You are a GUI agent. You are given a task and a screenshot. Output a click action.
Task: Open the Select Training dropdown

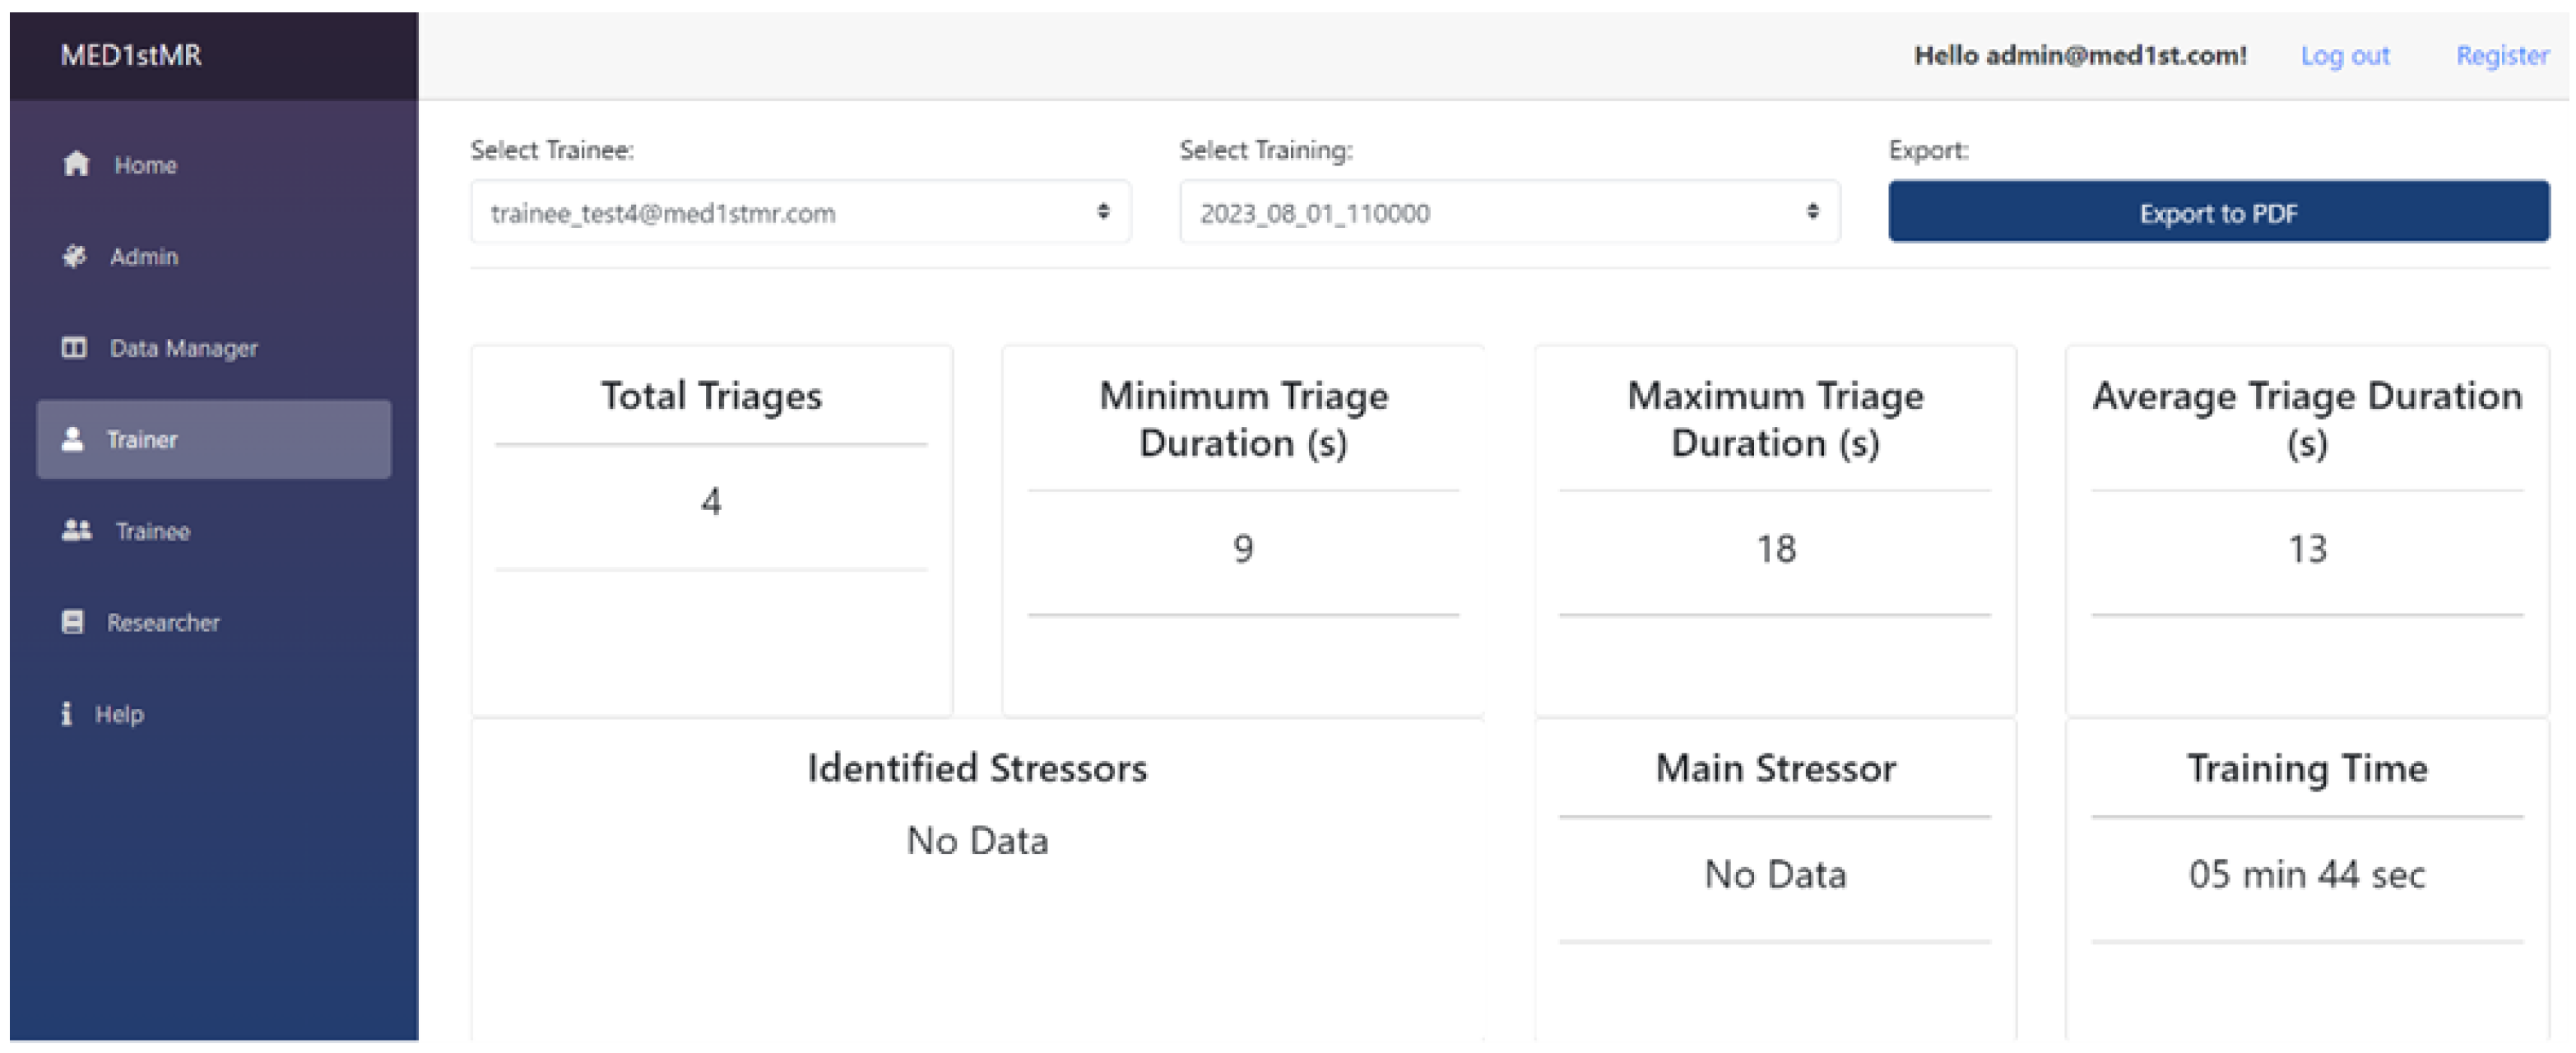pos(1508,212)
